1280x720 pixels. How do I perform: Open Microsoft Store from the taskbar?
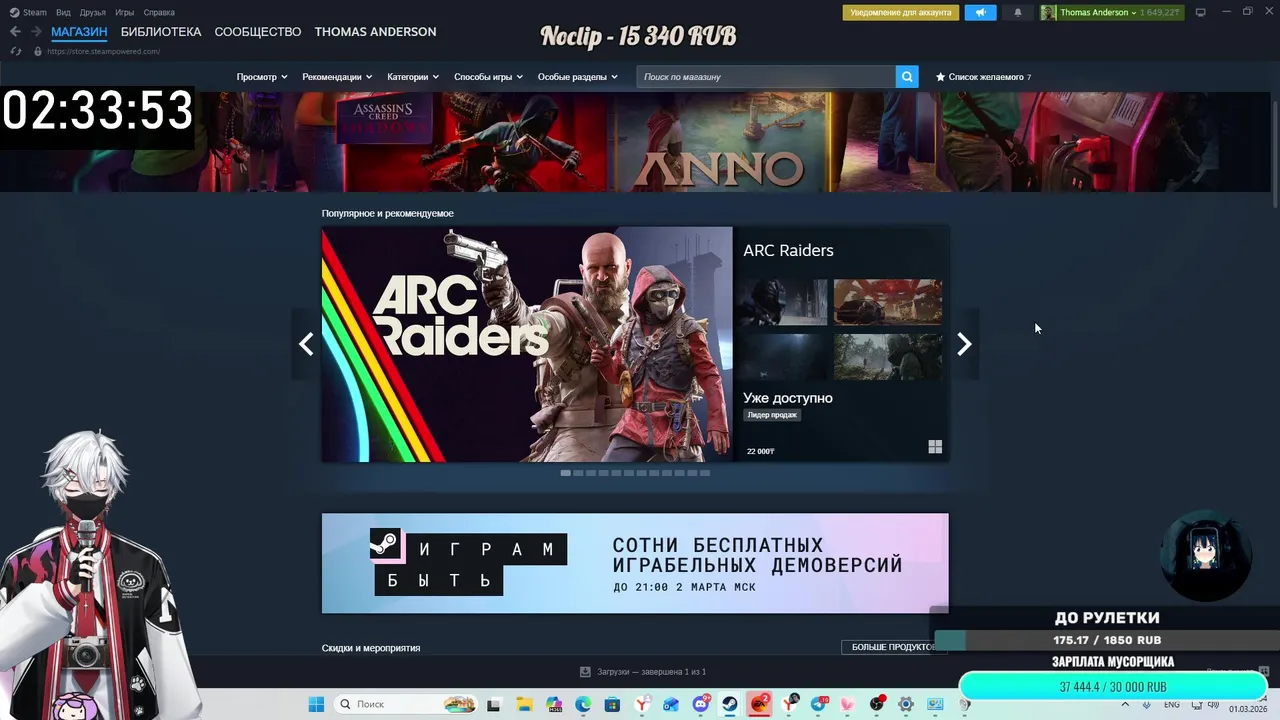(x=612, y=704)
